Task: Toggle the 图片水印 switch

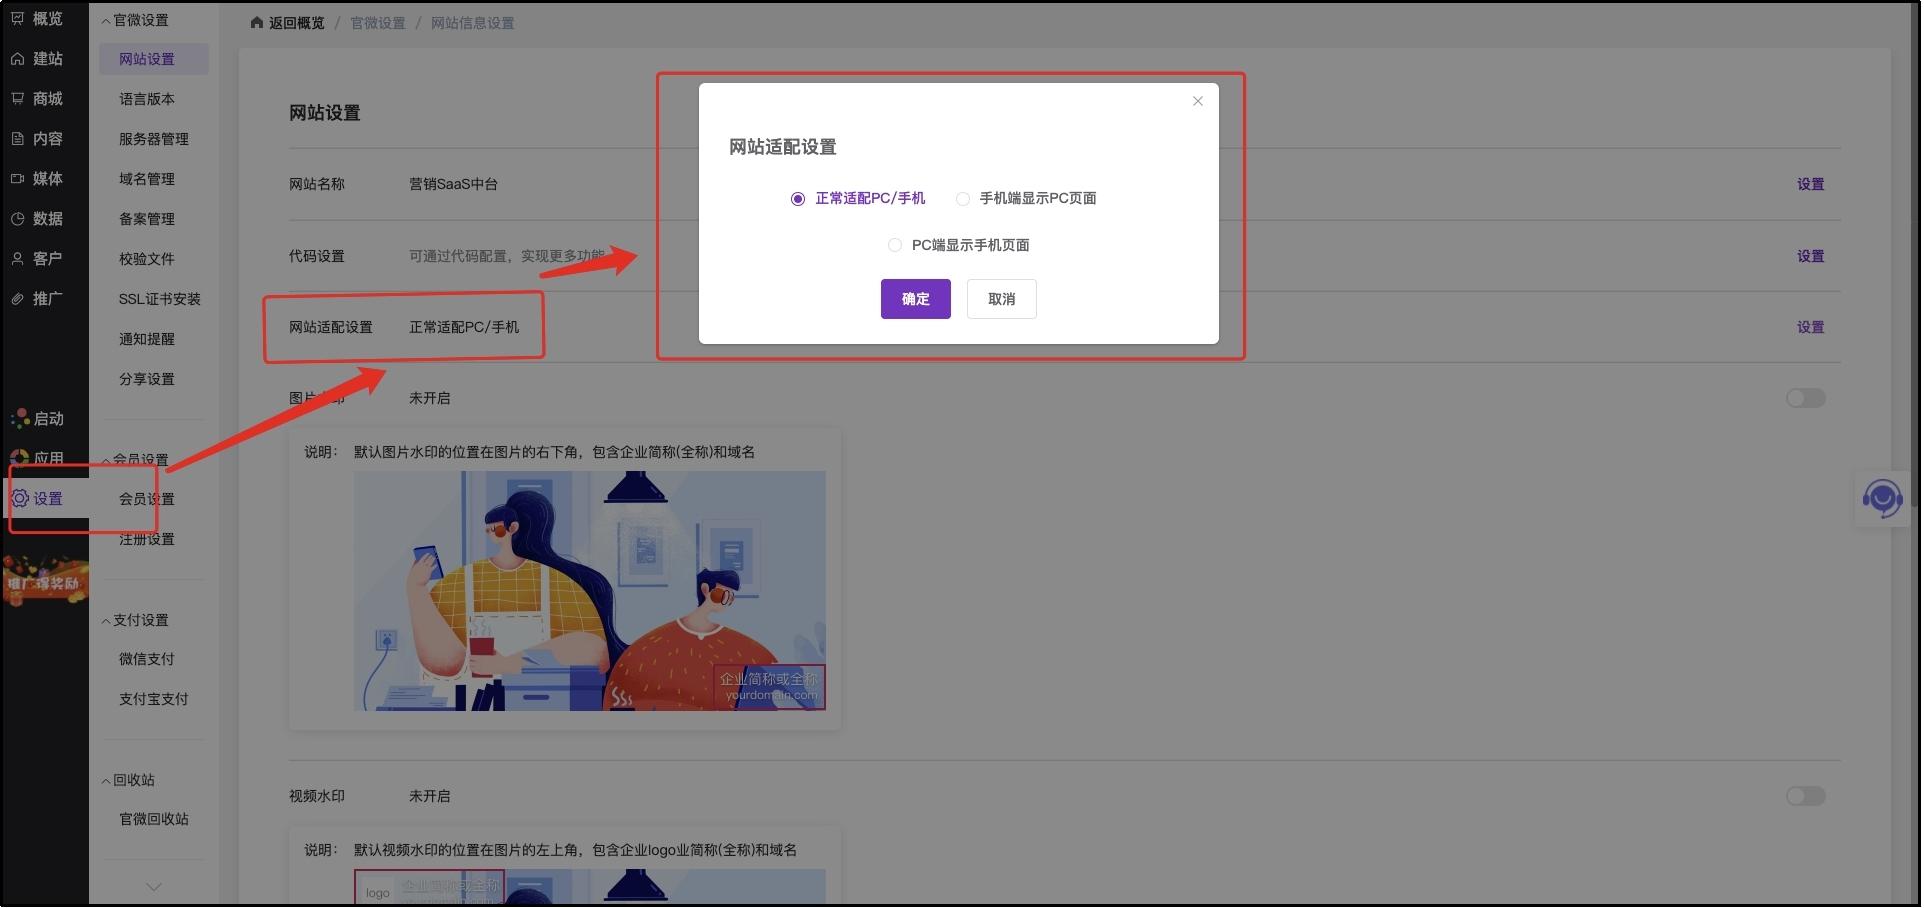Action: click(x=1806, y=398)
